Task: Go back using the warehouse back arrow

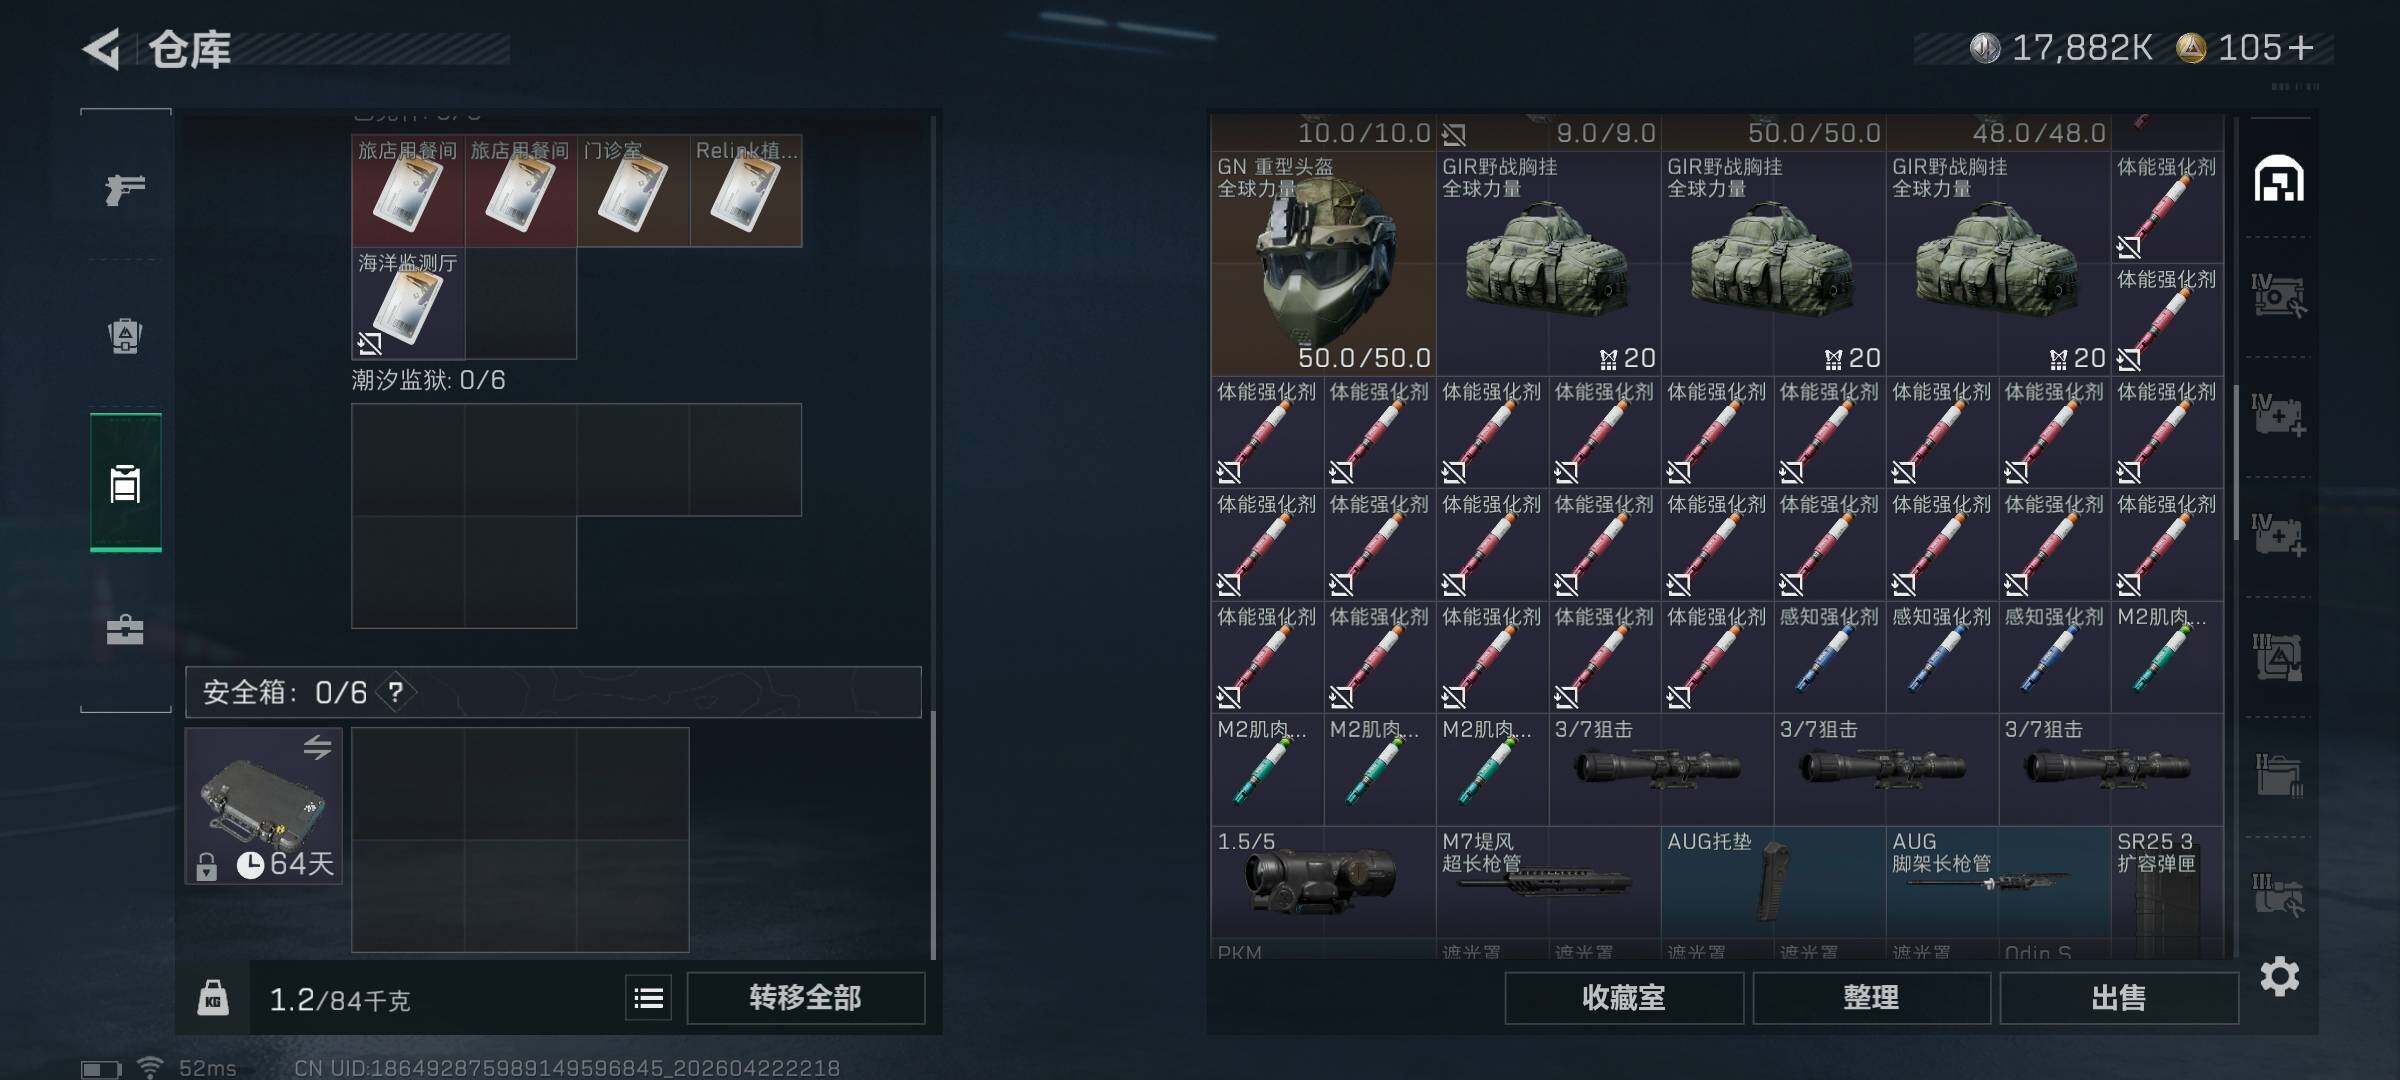Action: click(x=102, y=49)
